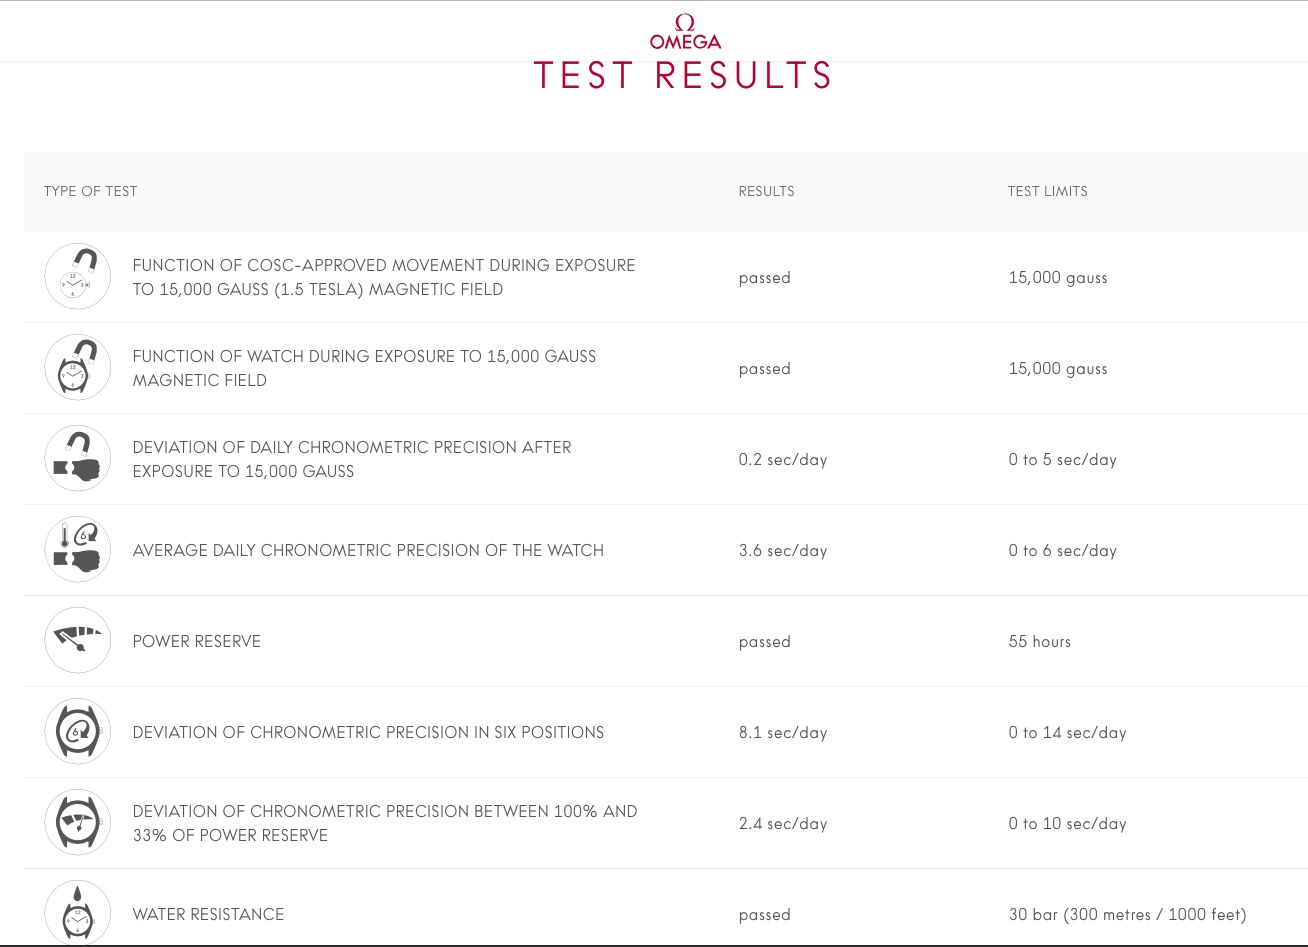Click the watch with power gauge icon
The image size is (1308, 947).
pyautogui.click(x=78, y=822)
